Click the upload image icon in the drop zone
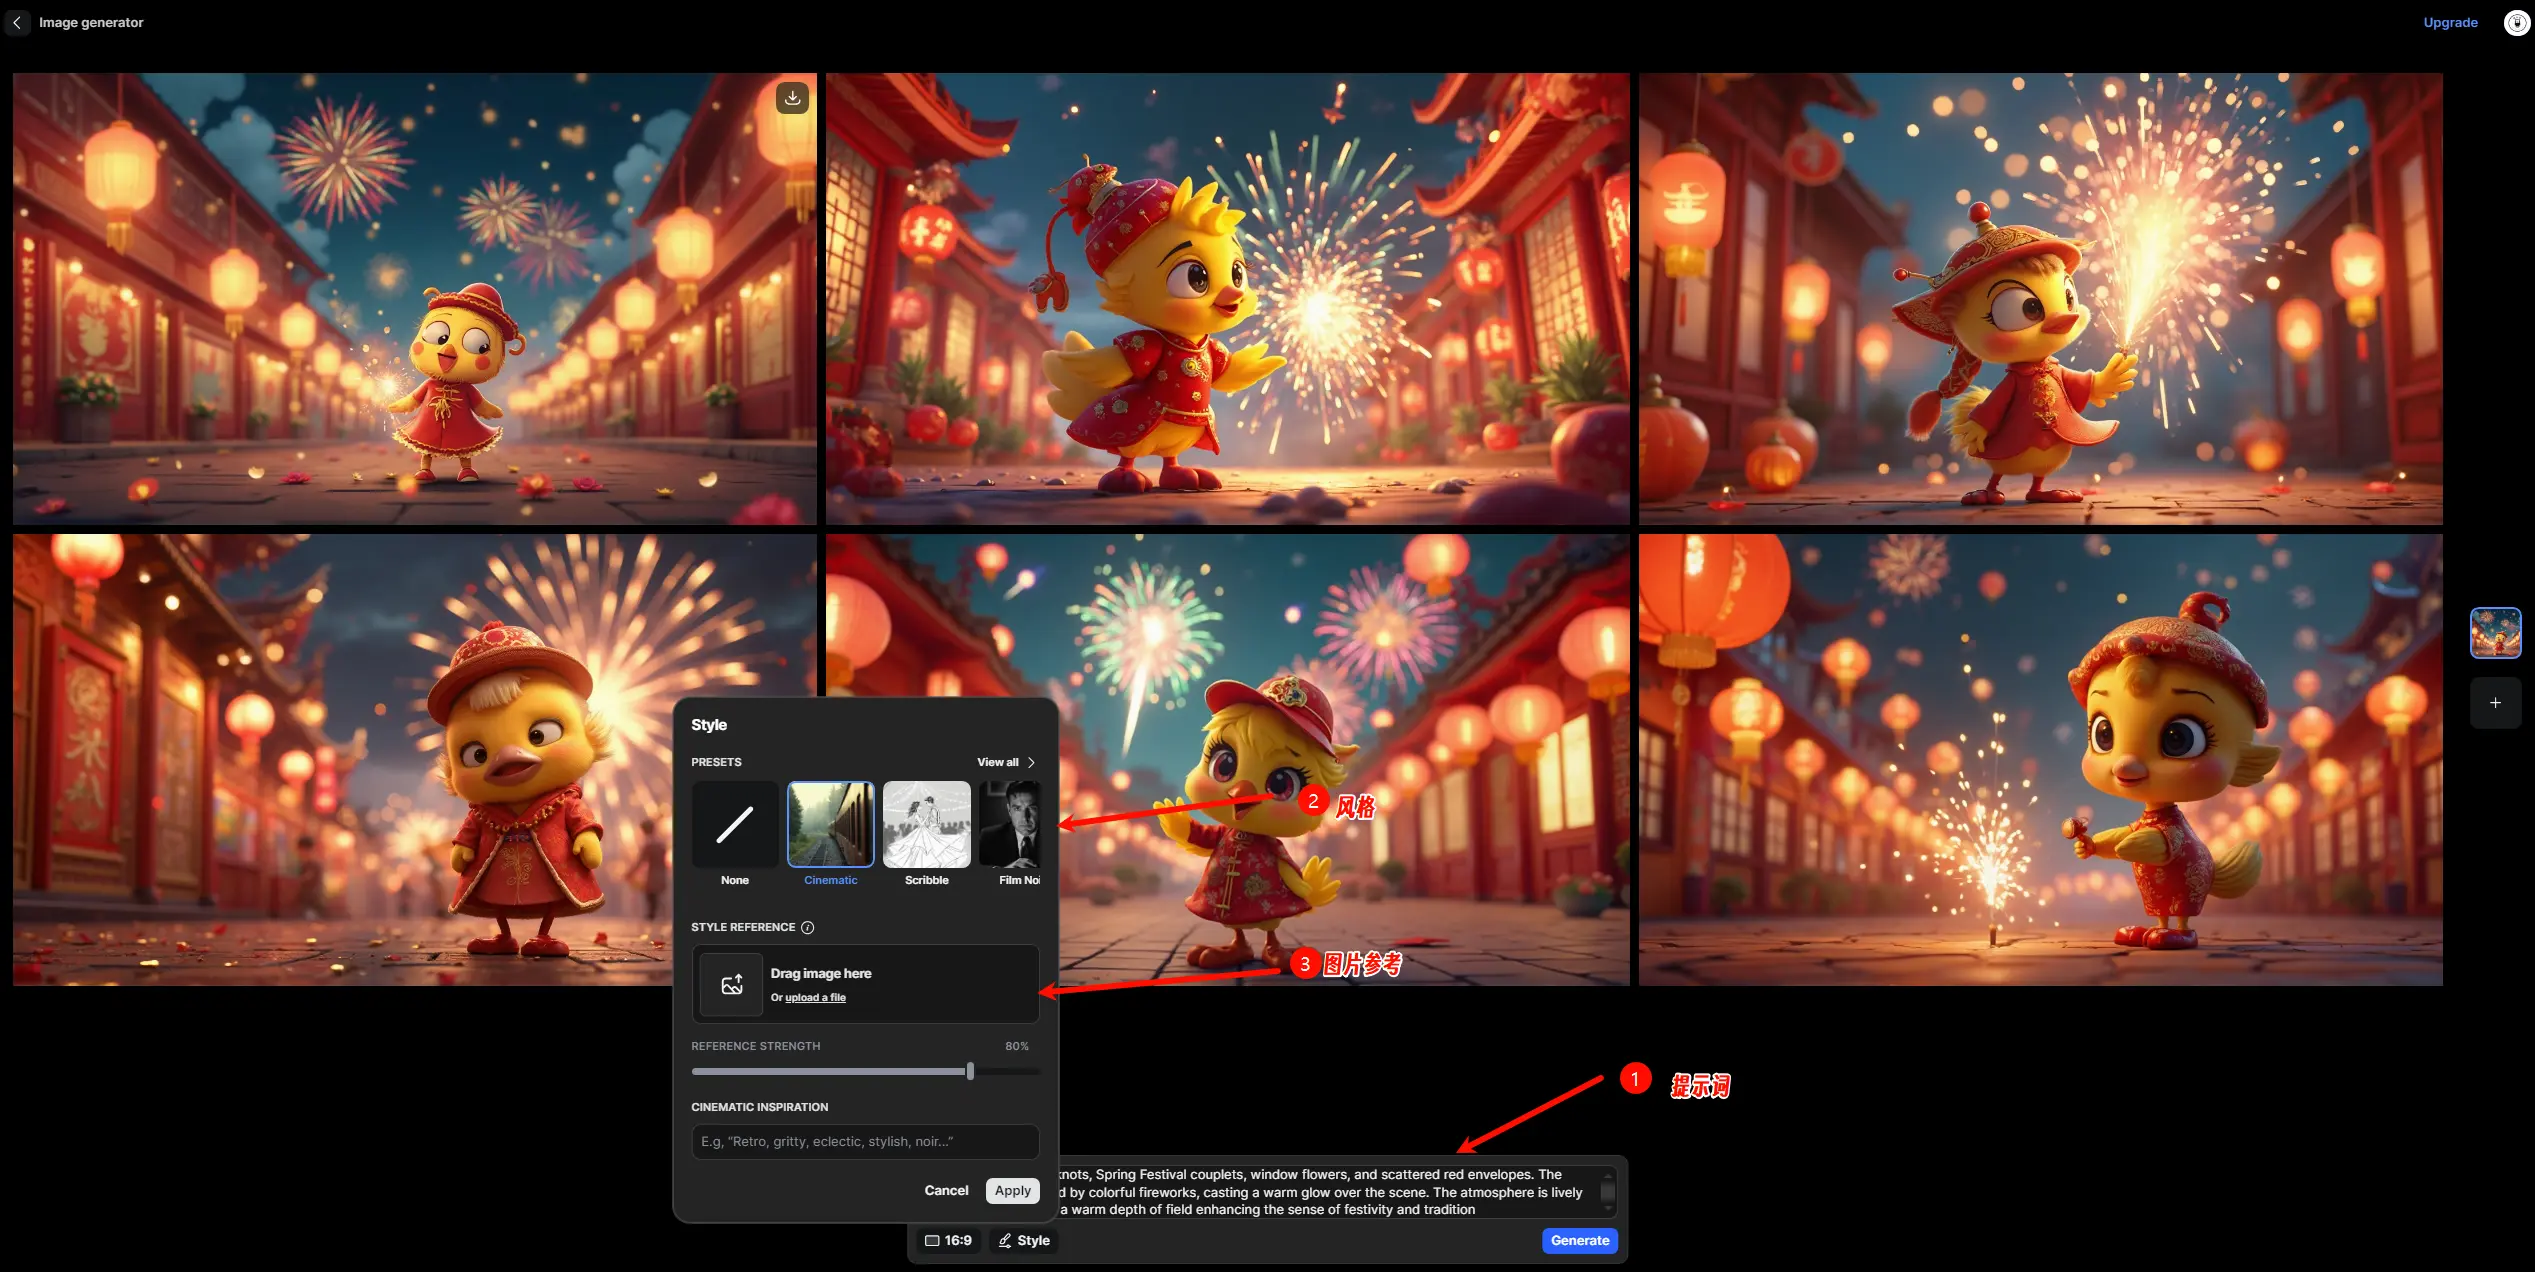2535x1272 pixels. coord(732,984)
